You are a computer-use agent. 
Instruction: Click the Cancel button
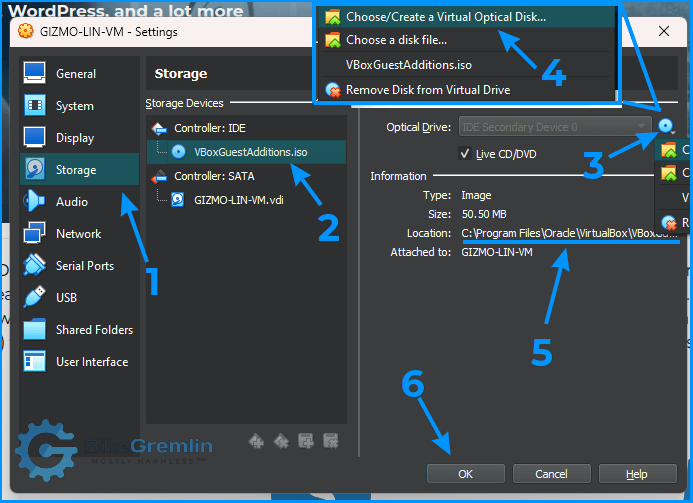pos(551,474)
